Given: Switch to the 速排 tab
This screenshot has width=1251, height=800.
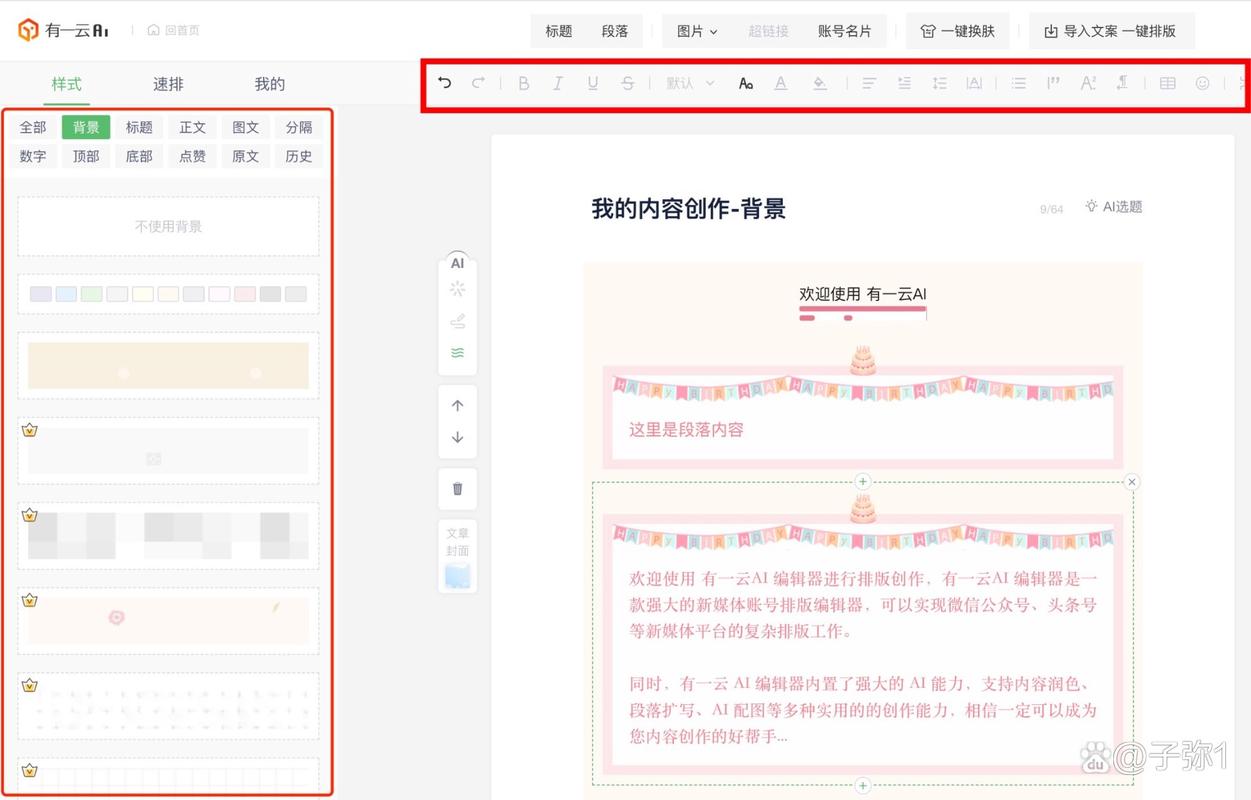Looking at the screenshot, I should pyautogui.click(x=166, y=84).
